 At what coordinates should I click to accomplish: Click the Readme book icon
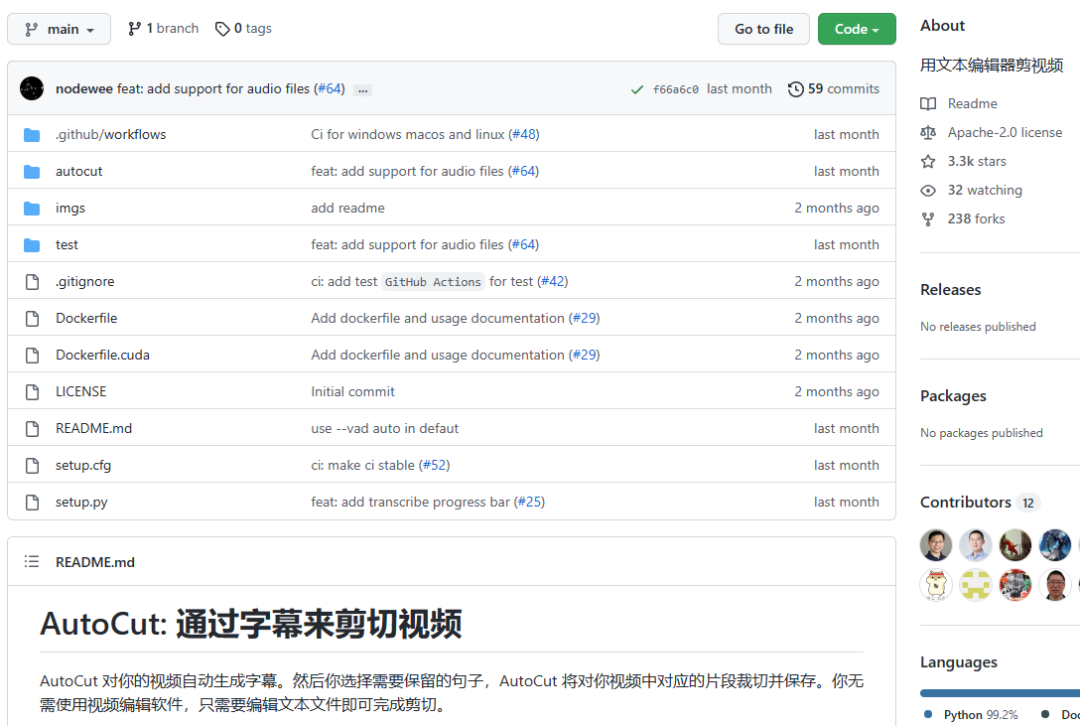pyautogui.click(x=928, y=103)
